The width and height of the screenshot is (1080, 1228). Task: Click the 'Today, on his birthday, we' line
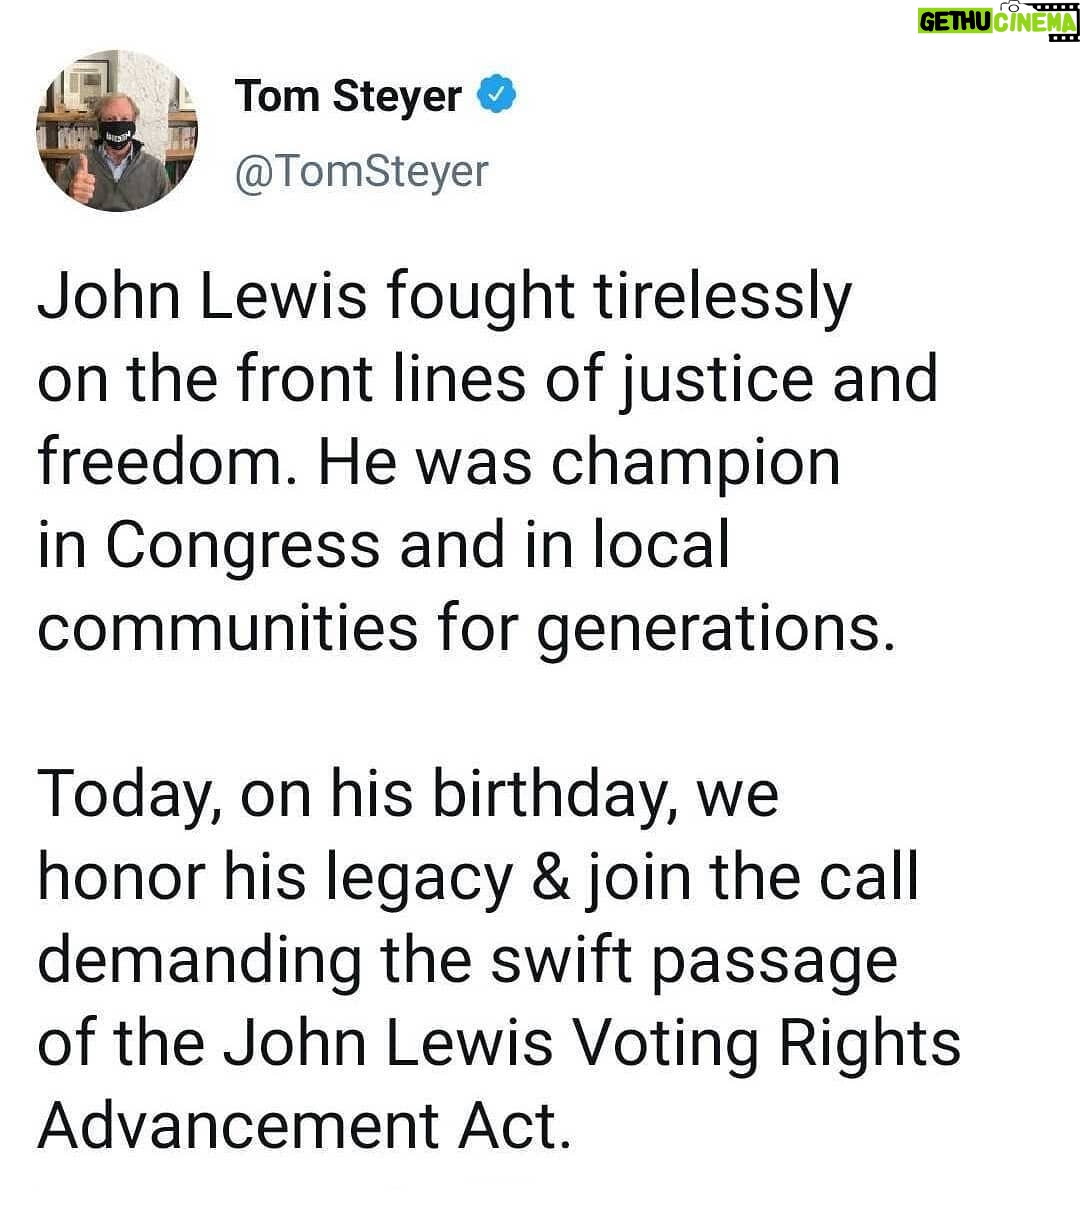408,795
